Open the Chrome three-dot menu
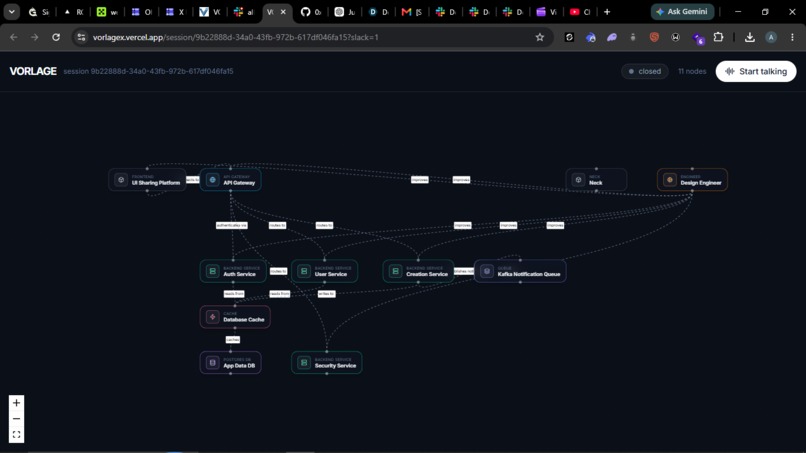The width and height of the screenshot is (806, 453). [792, 37]
